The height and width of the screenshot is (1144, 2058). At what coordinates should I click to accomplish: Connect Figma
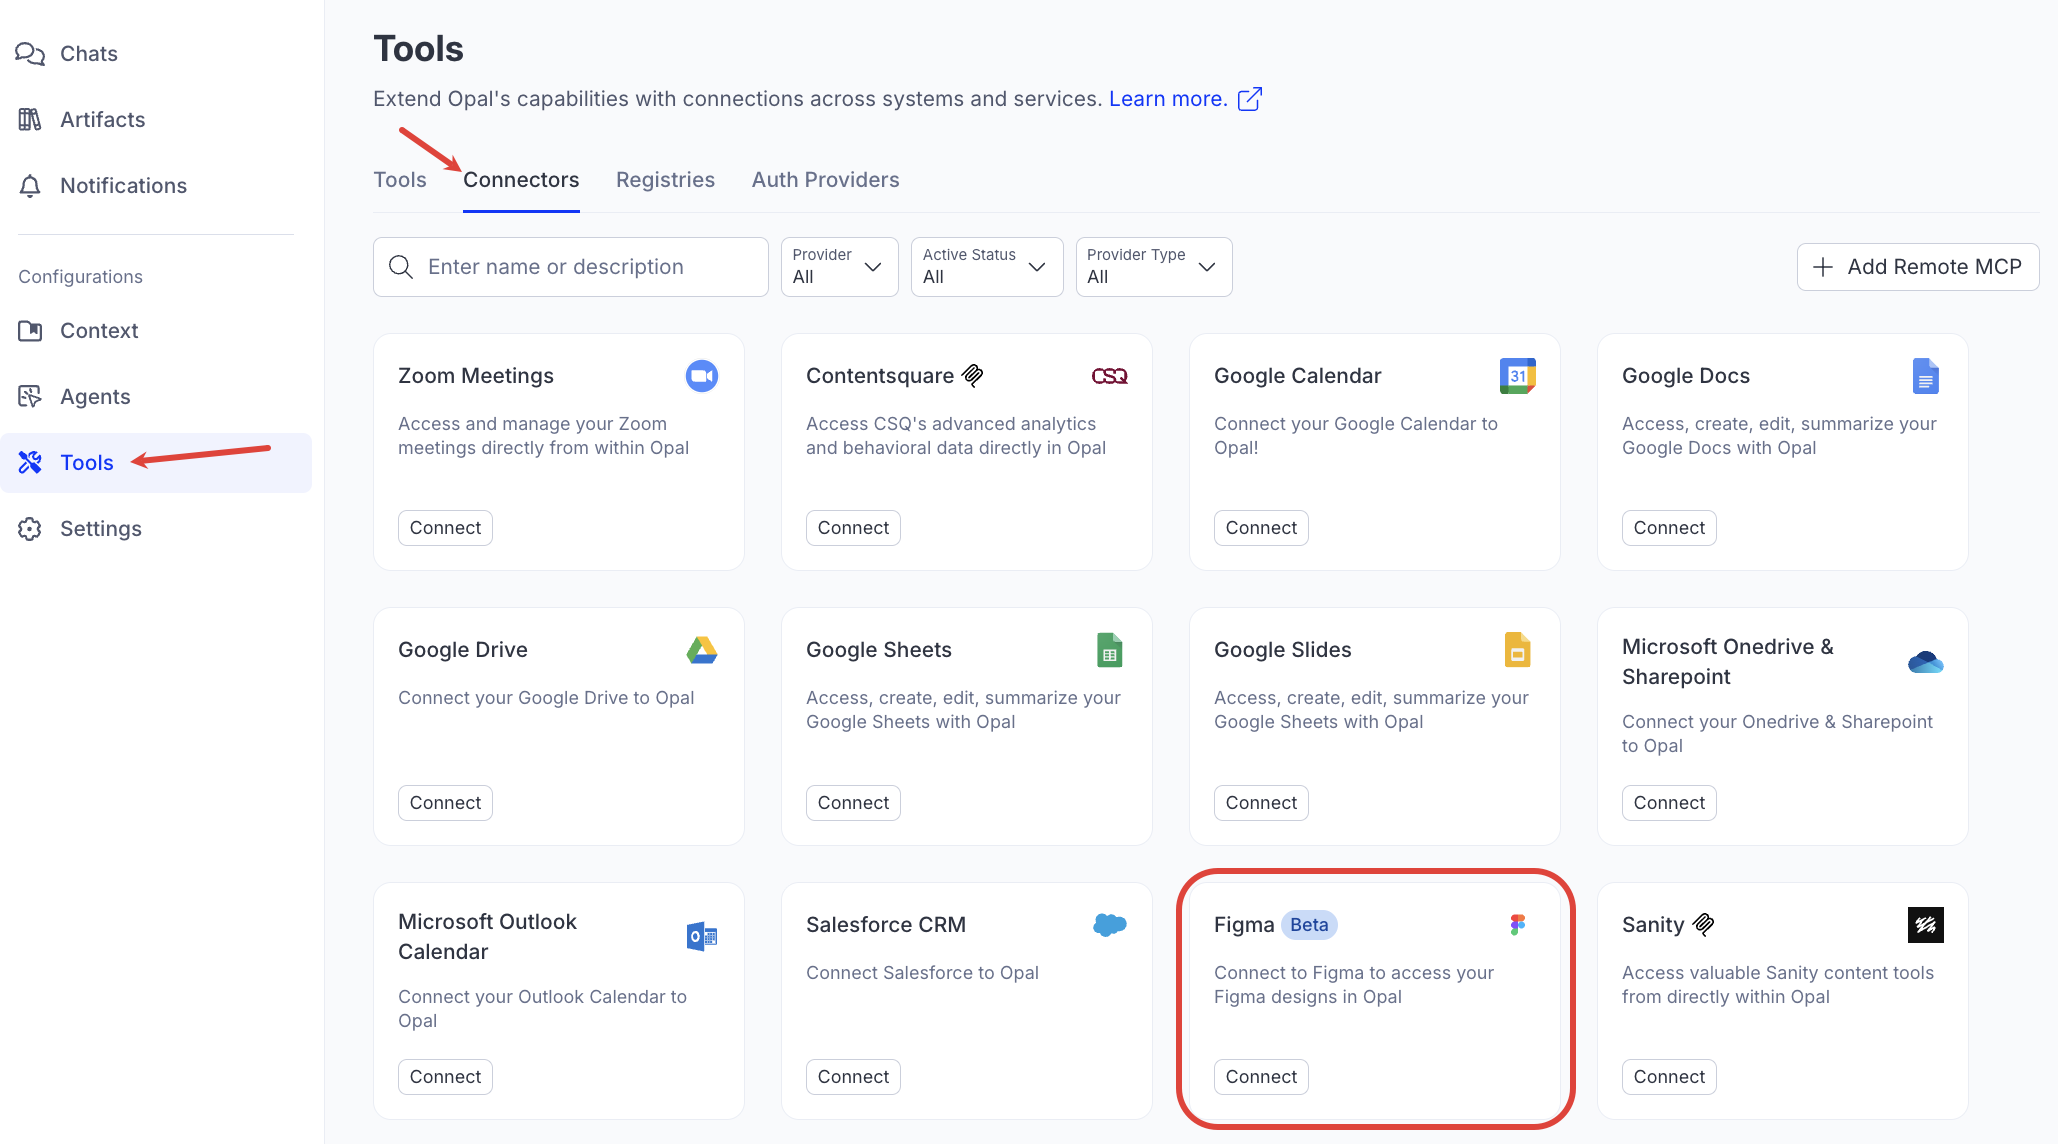(x=1261, y=1077)
